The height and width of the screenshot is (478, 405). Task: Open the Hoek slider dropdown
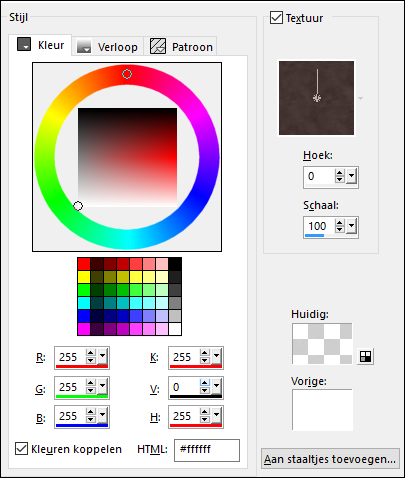351,176
